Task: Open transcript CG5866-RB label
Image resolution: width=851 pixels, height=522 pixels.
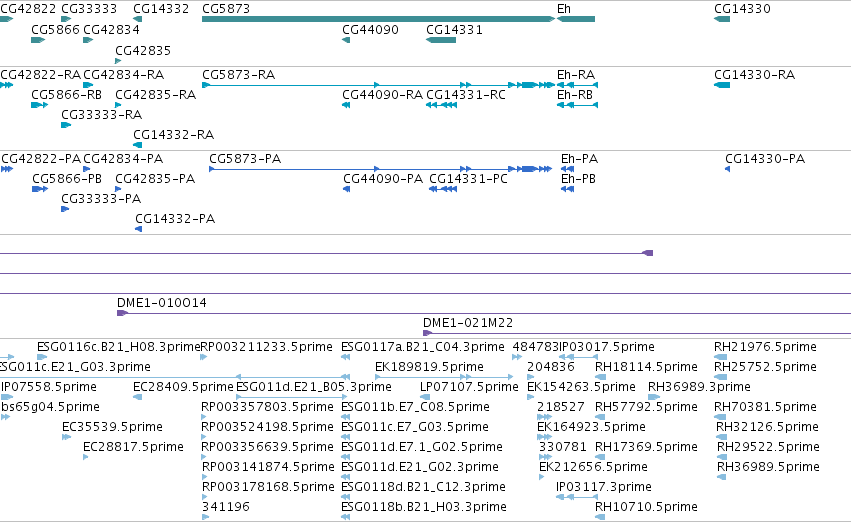Action: [66, 94]
